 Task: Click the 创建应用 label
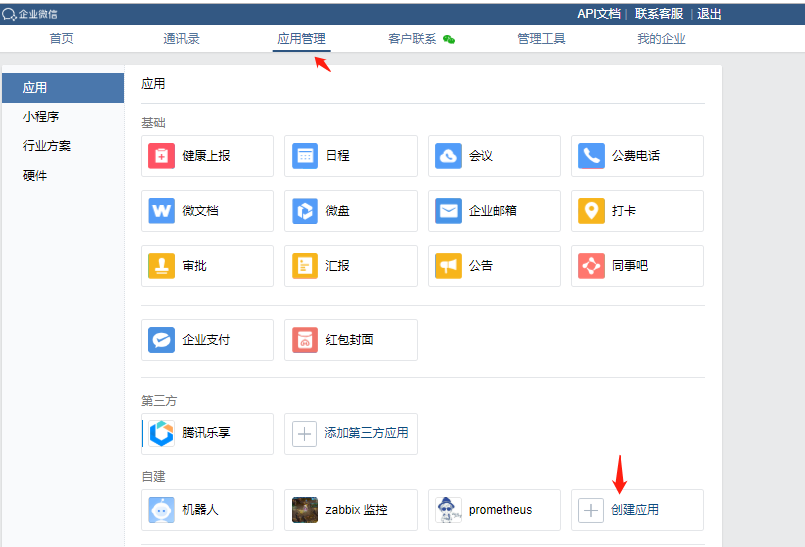(635, 510)
